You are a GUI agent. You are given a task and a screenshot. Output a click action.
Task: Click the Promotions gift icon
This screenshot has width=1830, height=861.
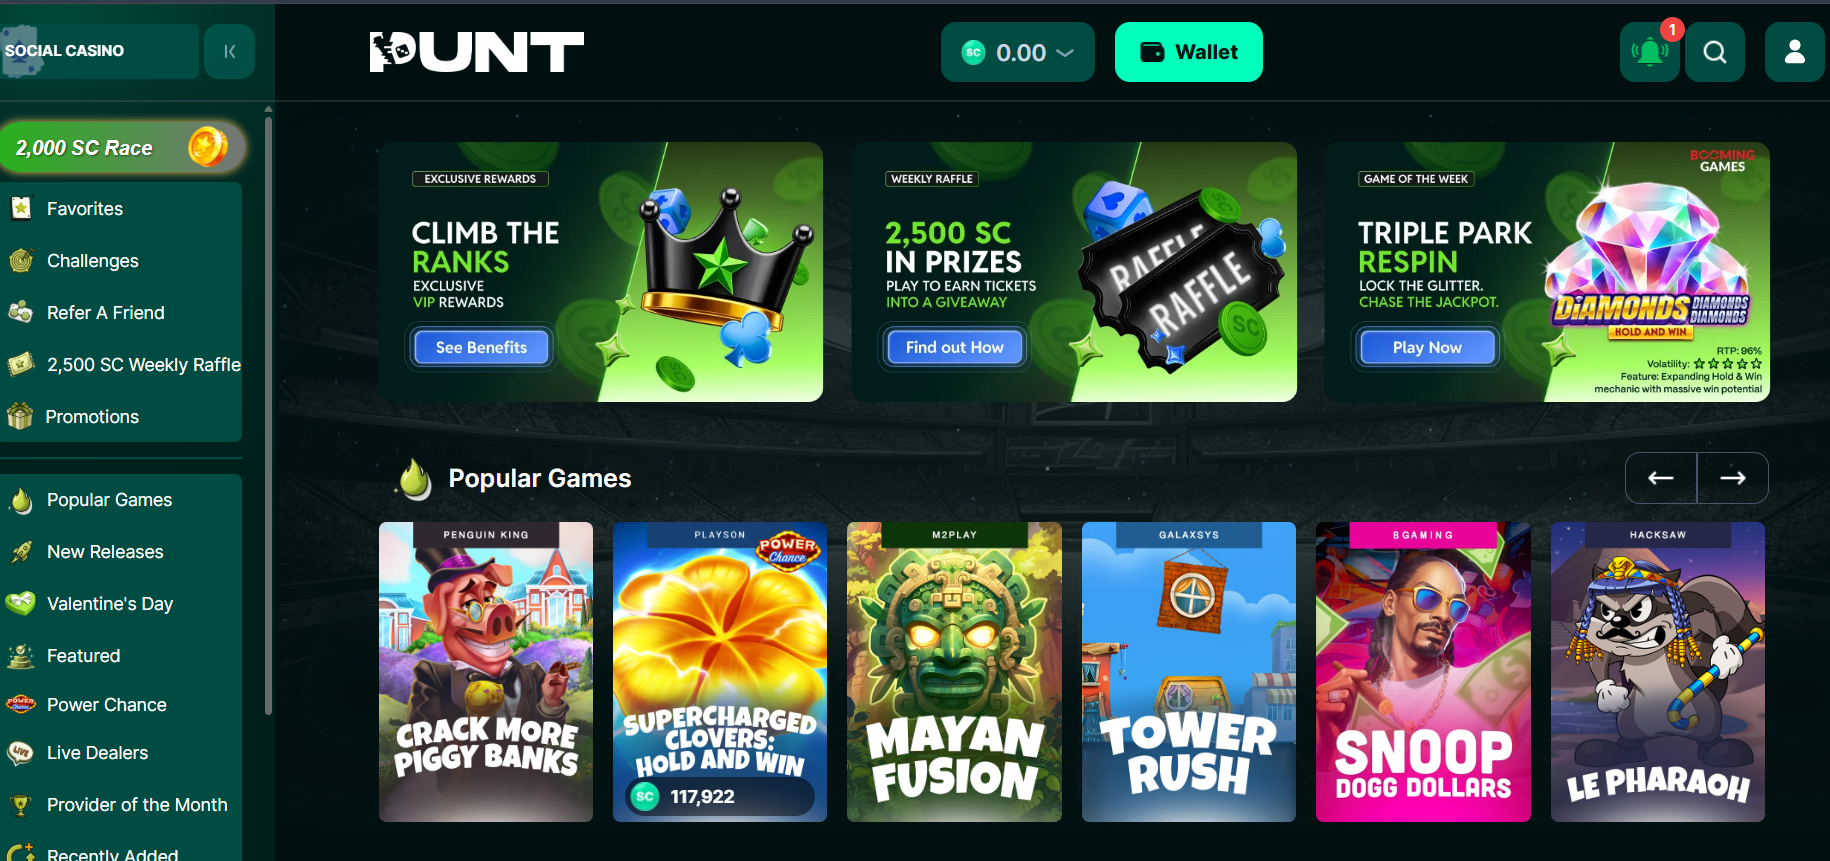point(20,416)
